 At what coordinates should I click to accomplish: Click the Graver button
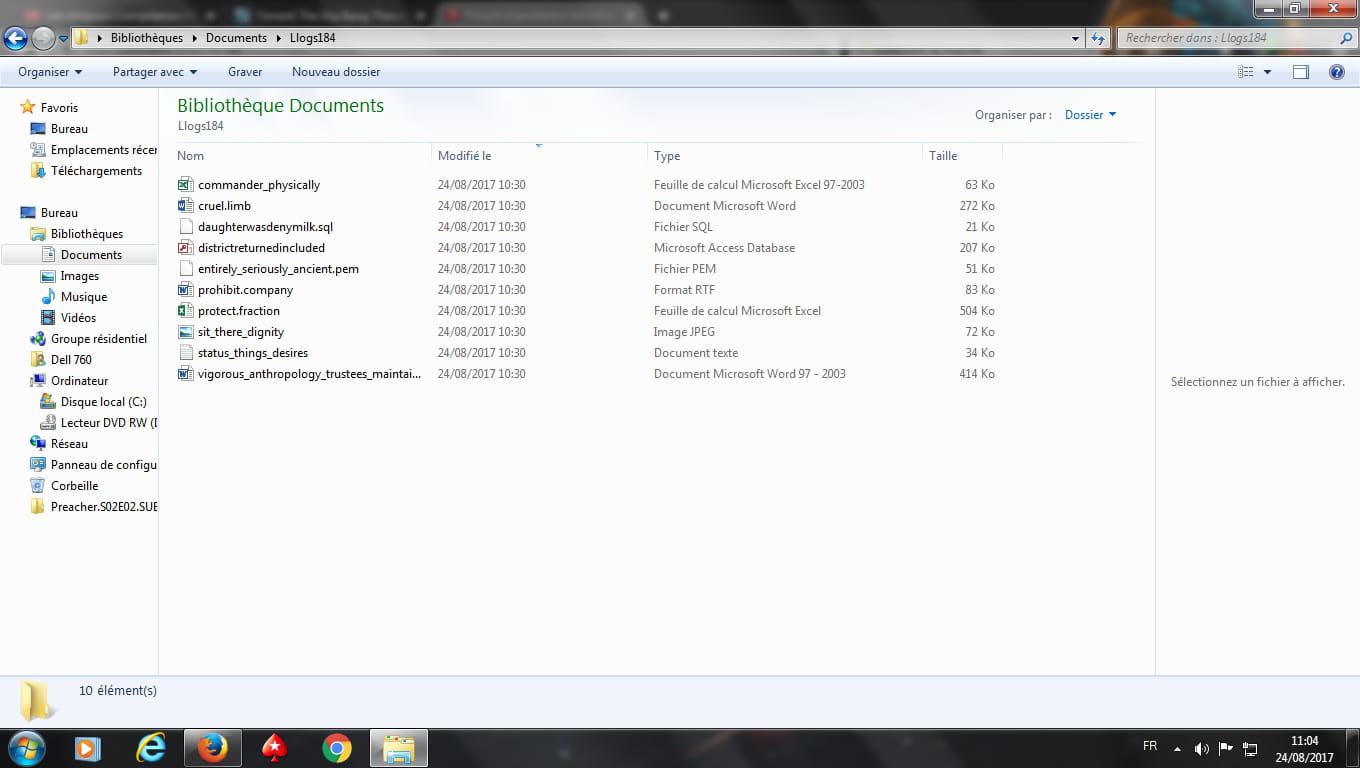pos(245,72)
